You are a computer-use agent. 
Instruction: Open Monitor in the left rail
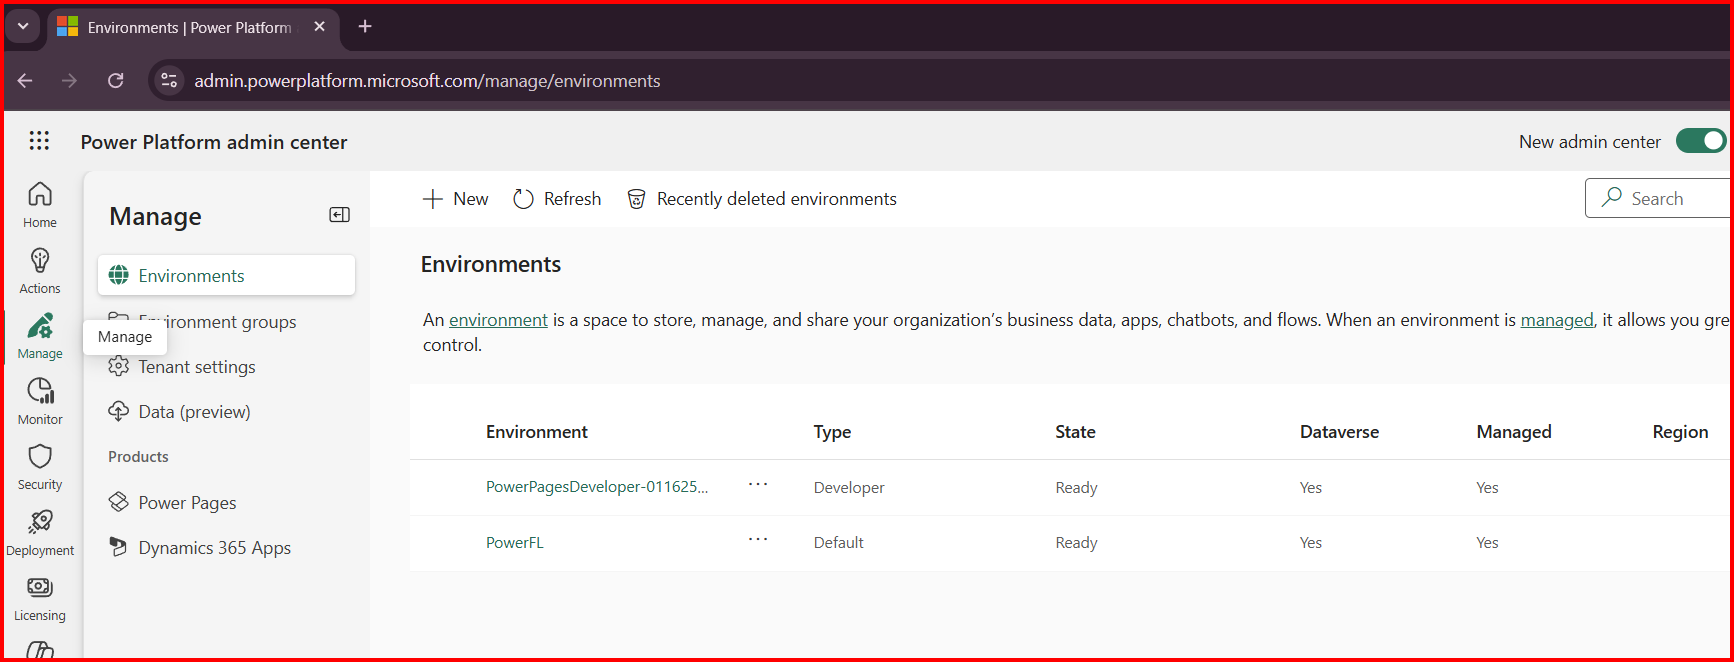pyautogui.click(x=40, y=402)
